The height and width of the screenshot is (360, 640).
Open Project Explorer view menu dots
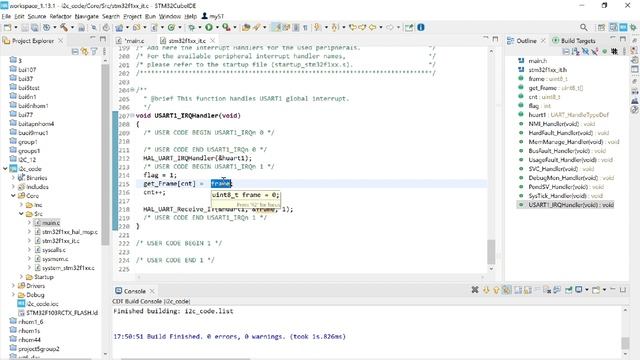(104, 51)
